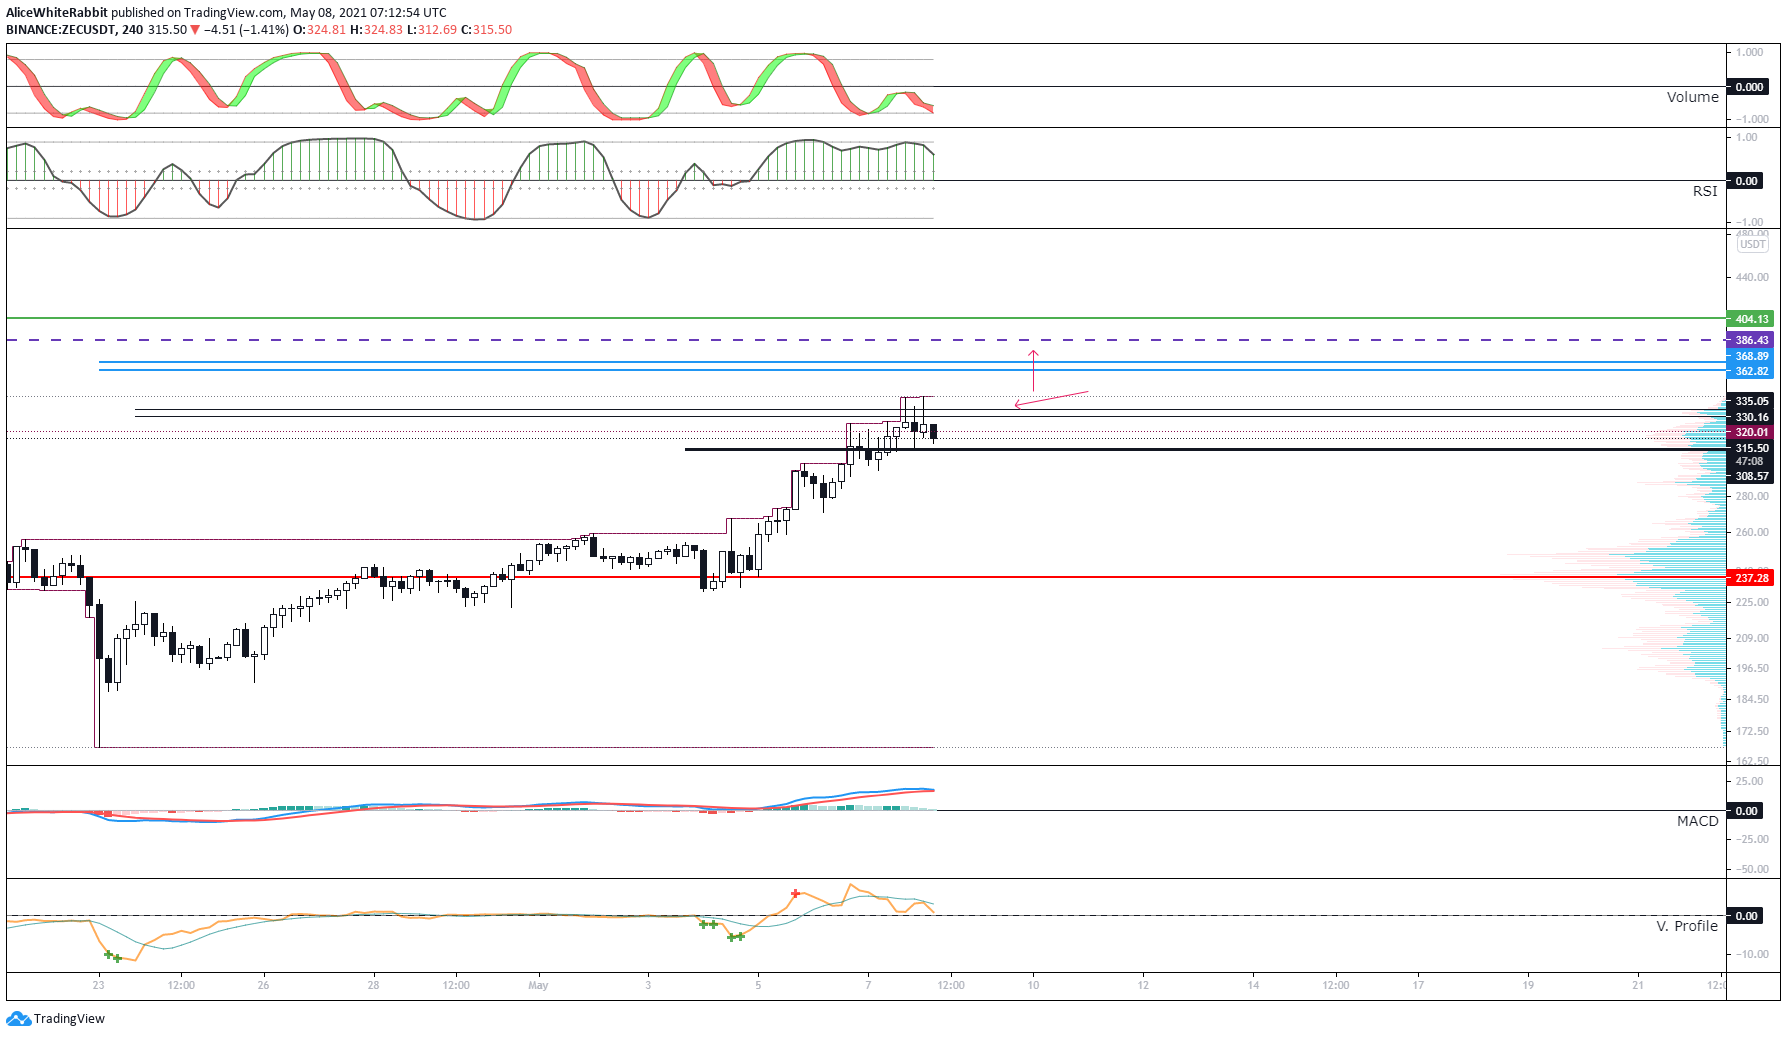Click the green 404.13 price label

(x=1751, y=319)
